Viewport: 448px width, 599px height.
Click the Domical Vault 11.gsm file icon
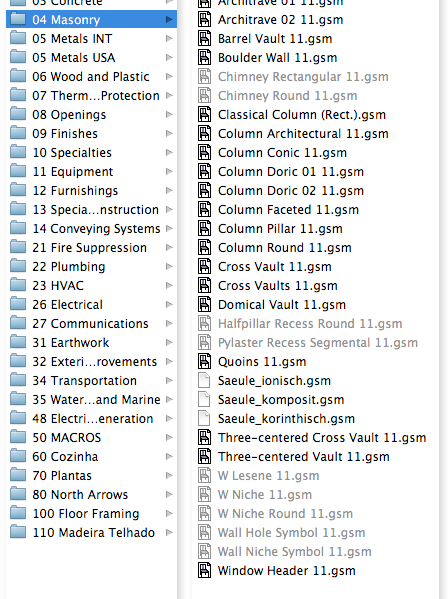[x=204, y=305]
